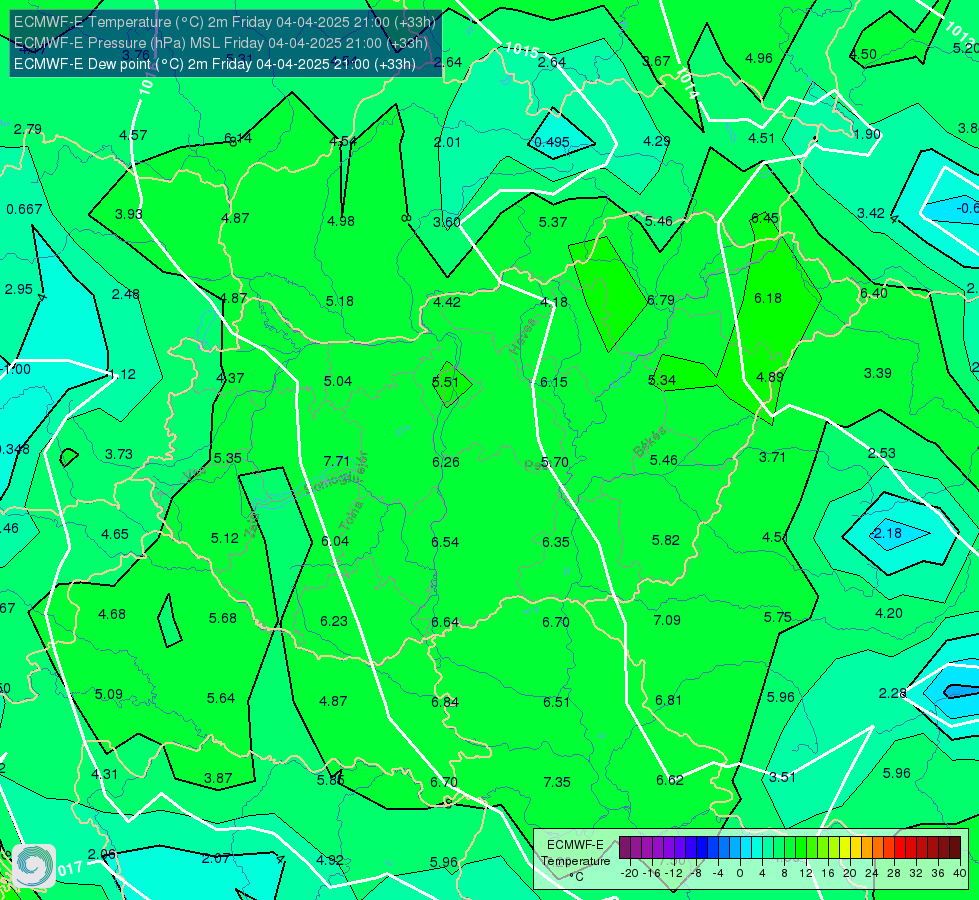Click the 5.37 temperature value
The height and width of the screenshot is (900, 979).
(x=553, y=222)
